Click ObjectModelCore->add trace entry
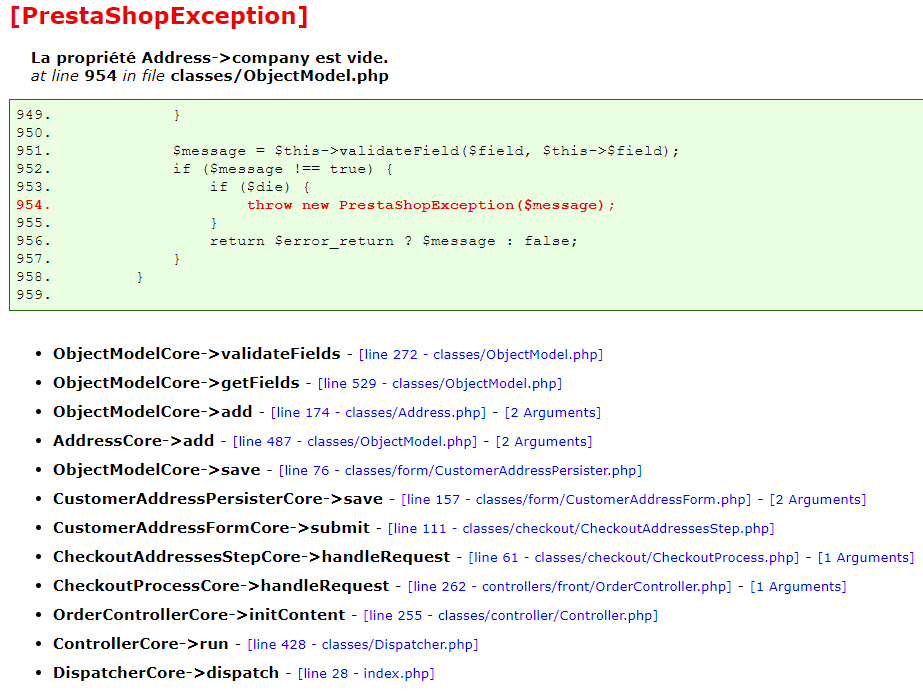 [x=152, y=411]
